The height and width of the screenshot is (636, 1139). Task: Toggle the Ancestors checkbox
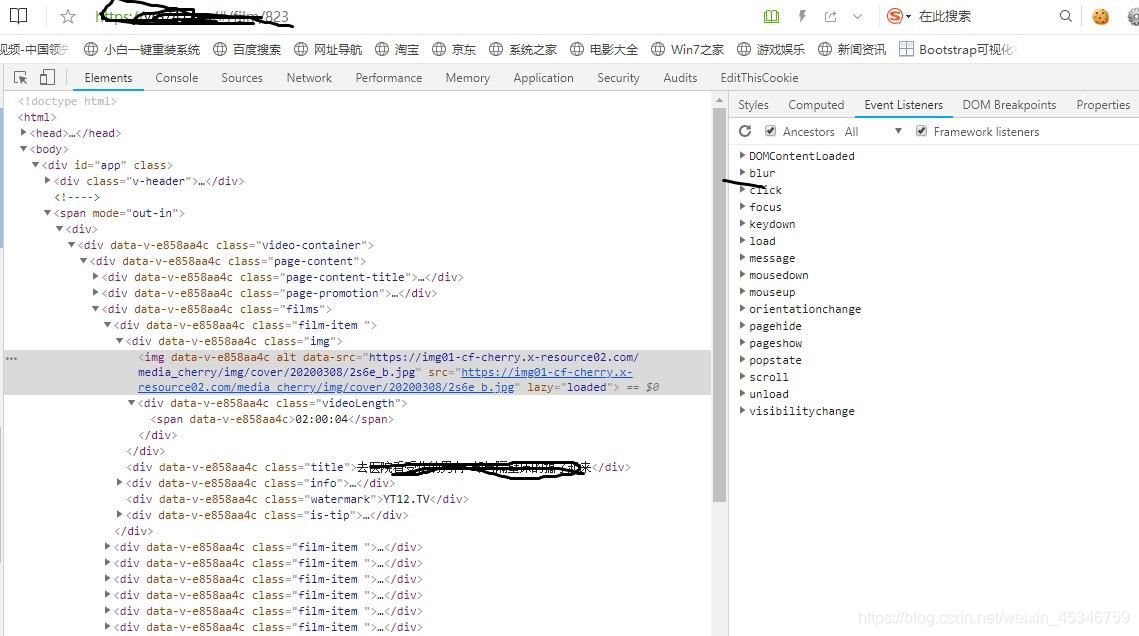click(770, 131)
